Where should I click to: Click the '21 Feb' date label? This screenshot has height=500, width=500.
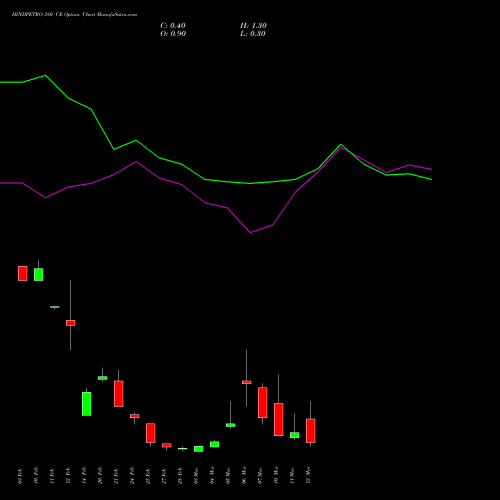116,476
